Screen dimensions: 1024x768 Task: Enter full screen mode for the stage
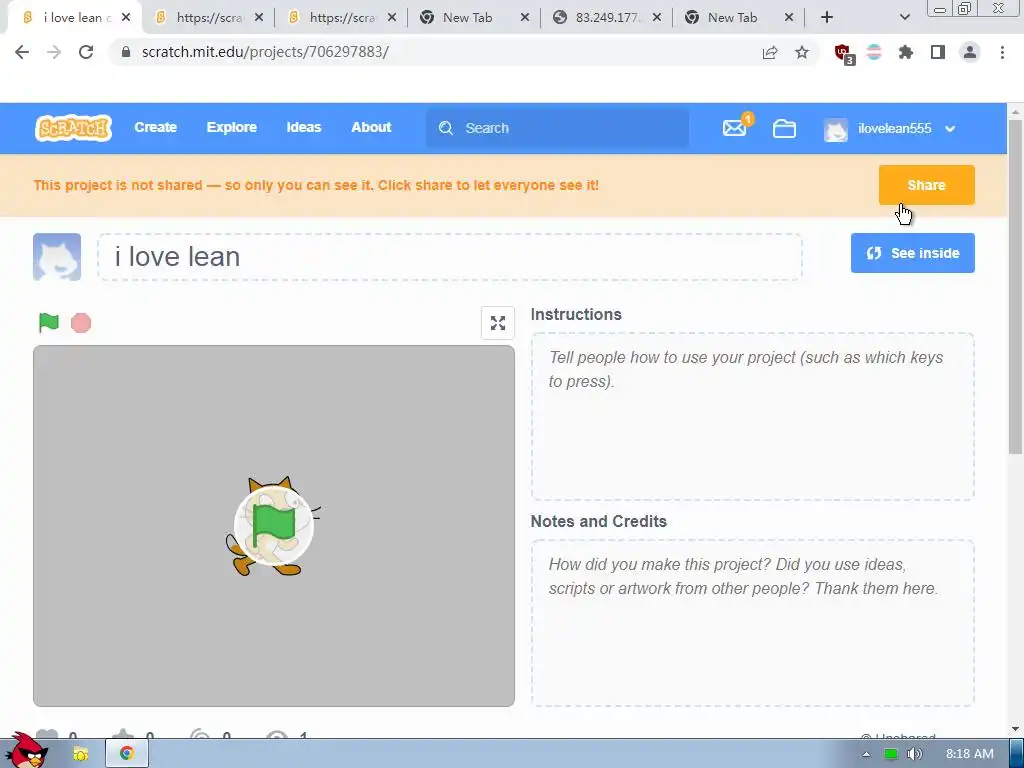click(x=498, y=323)
